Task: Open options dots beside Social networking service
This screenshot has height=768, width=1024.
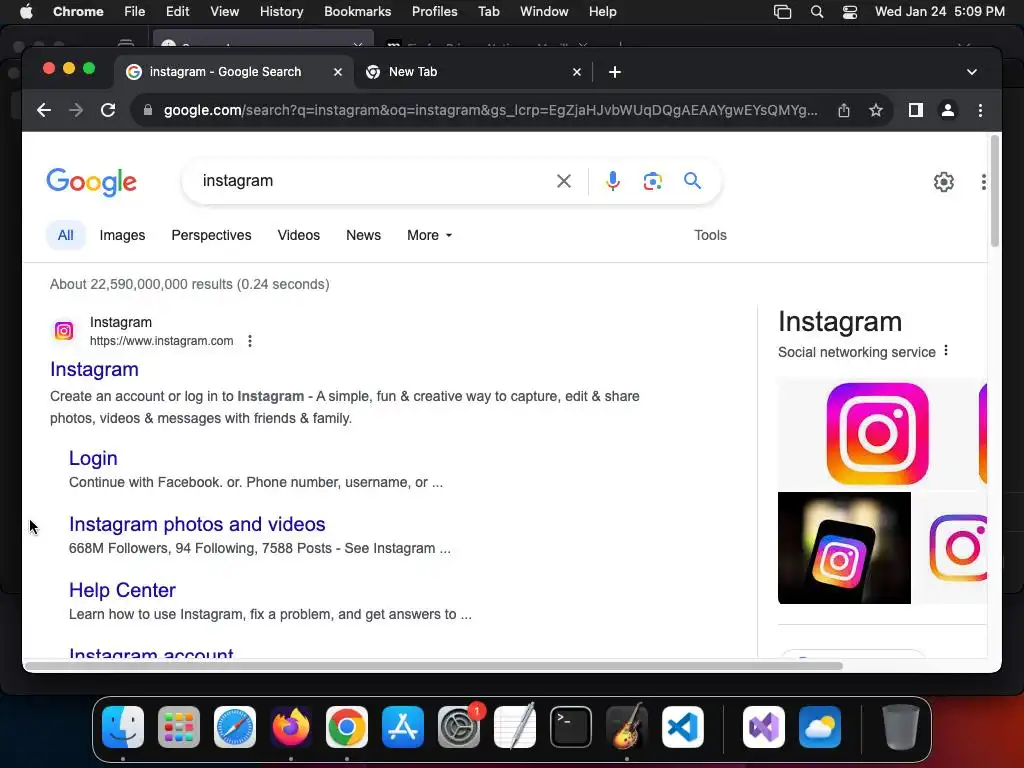Action: tap(946, 351)
